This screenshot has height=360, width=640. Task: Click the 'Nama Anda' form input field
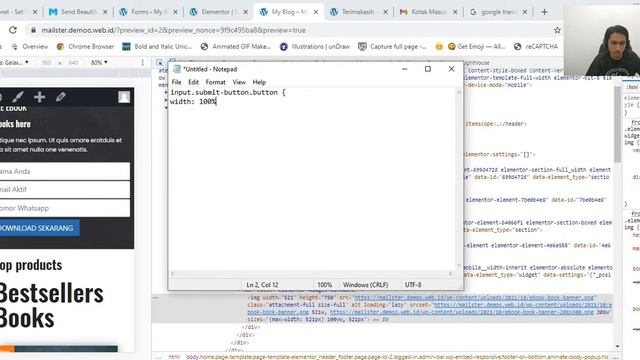(64, 171)
